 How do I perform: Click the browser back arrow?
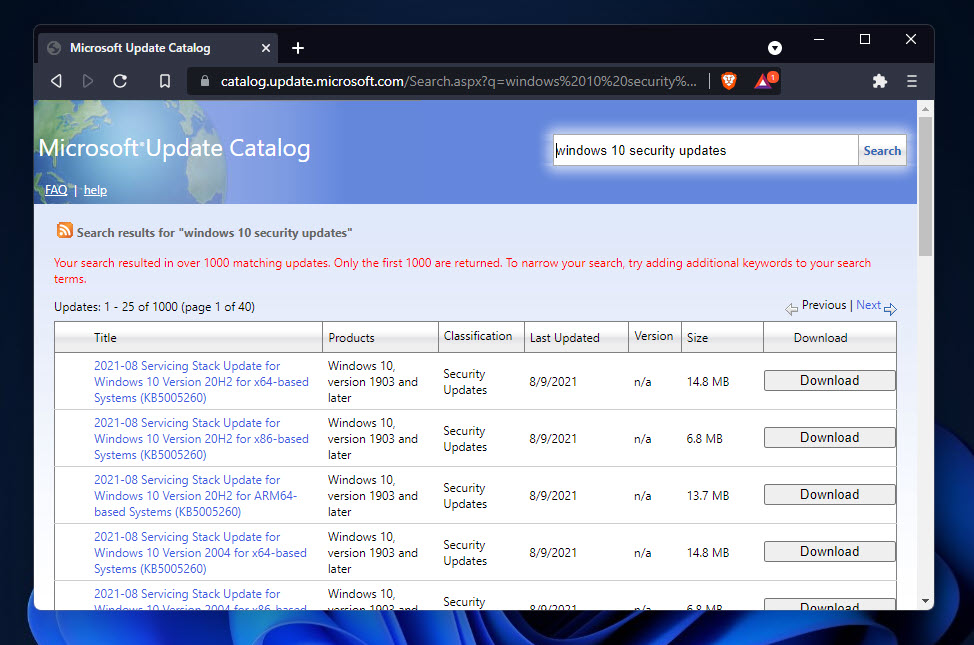click(57, 81)
